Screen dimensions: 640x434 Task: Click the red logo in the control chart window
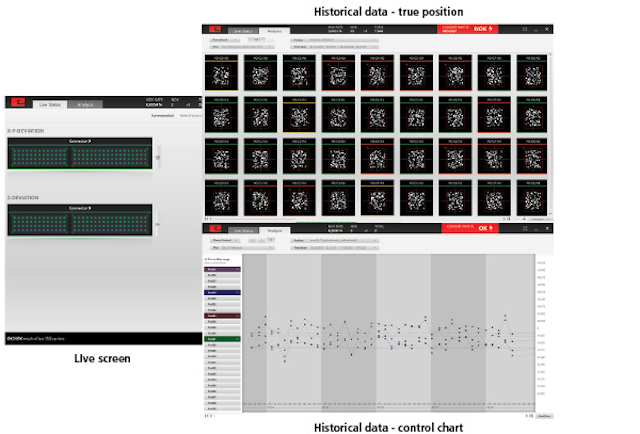coord(215,228)
